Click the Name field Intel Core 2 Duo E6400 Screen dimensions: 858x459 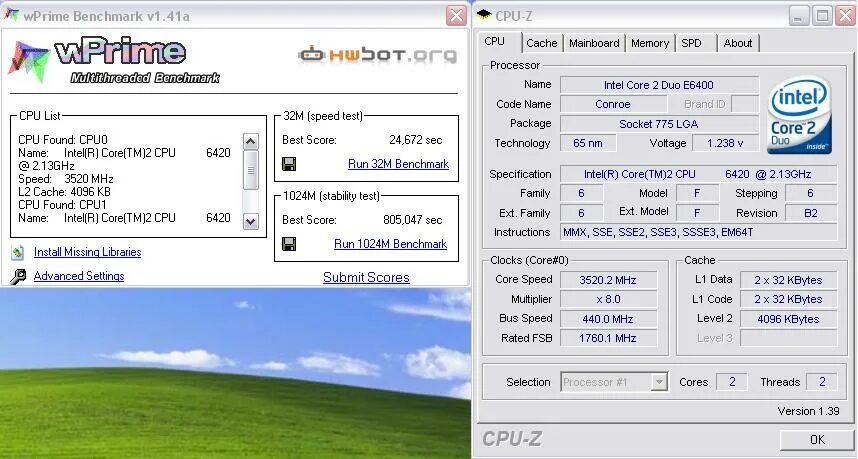[659, 85]
